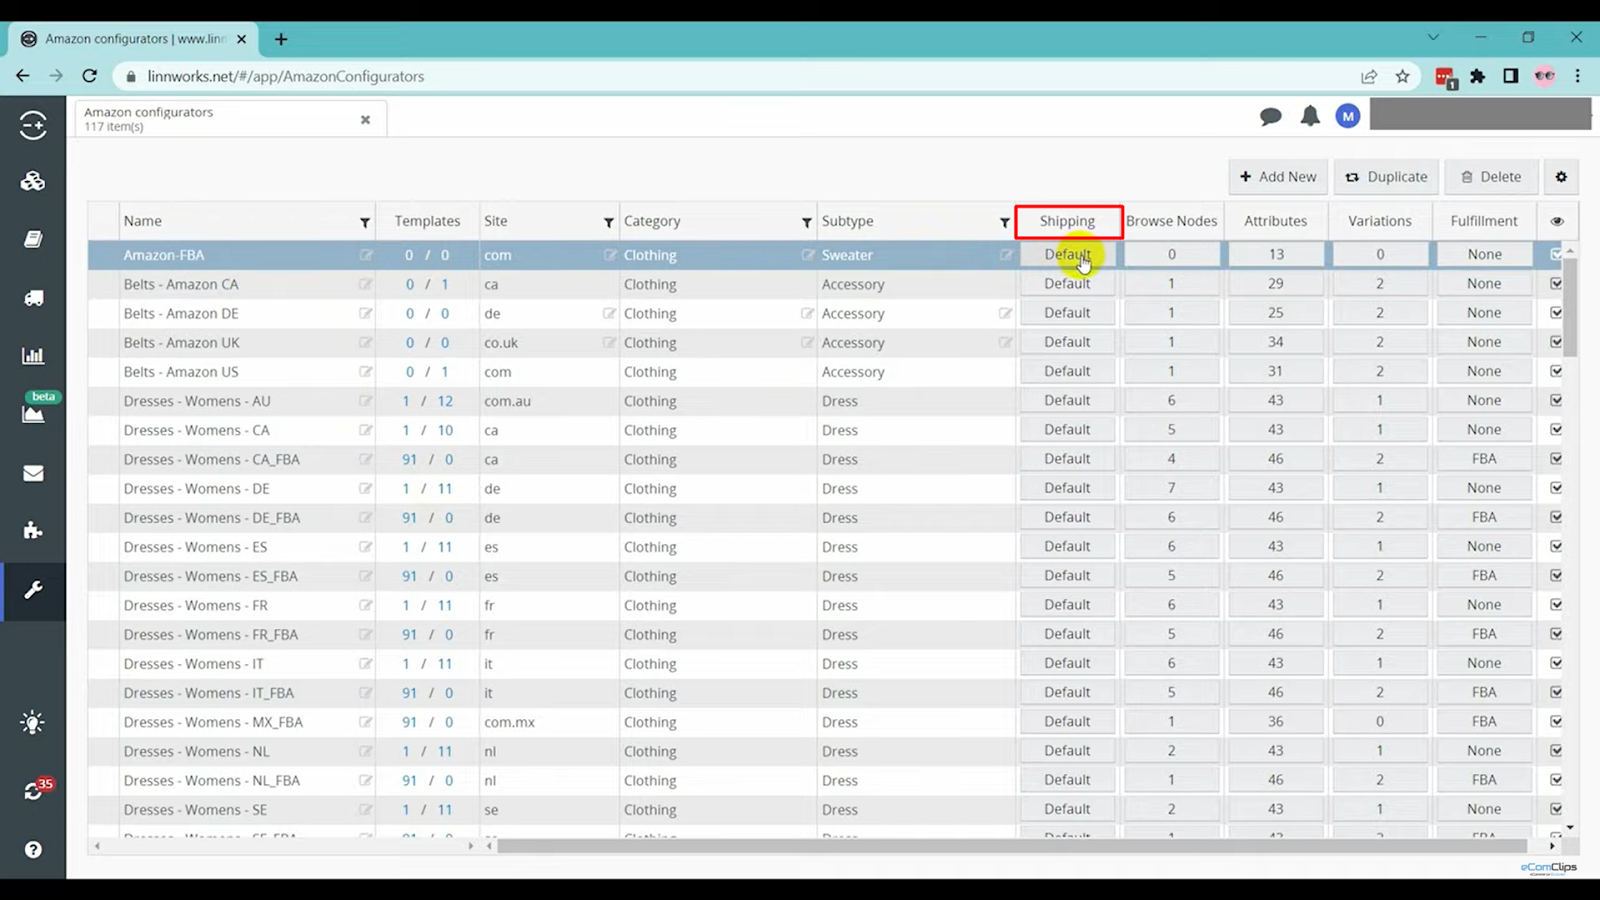
Task: Click the blue M user avatar
Action: pos(1348,116)
